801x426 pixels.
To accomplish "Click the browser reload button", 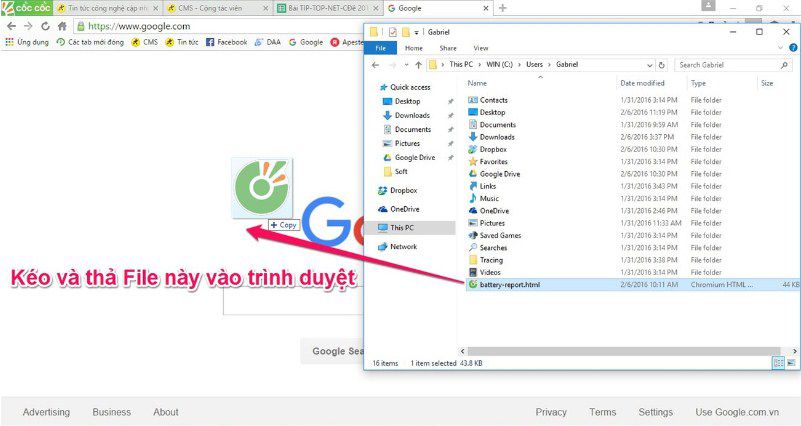I will [x=45, y=26].
